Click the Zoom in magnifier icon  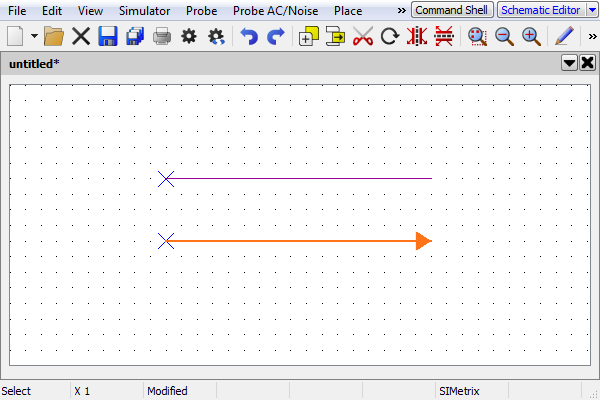tap(531, 37)
